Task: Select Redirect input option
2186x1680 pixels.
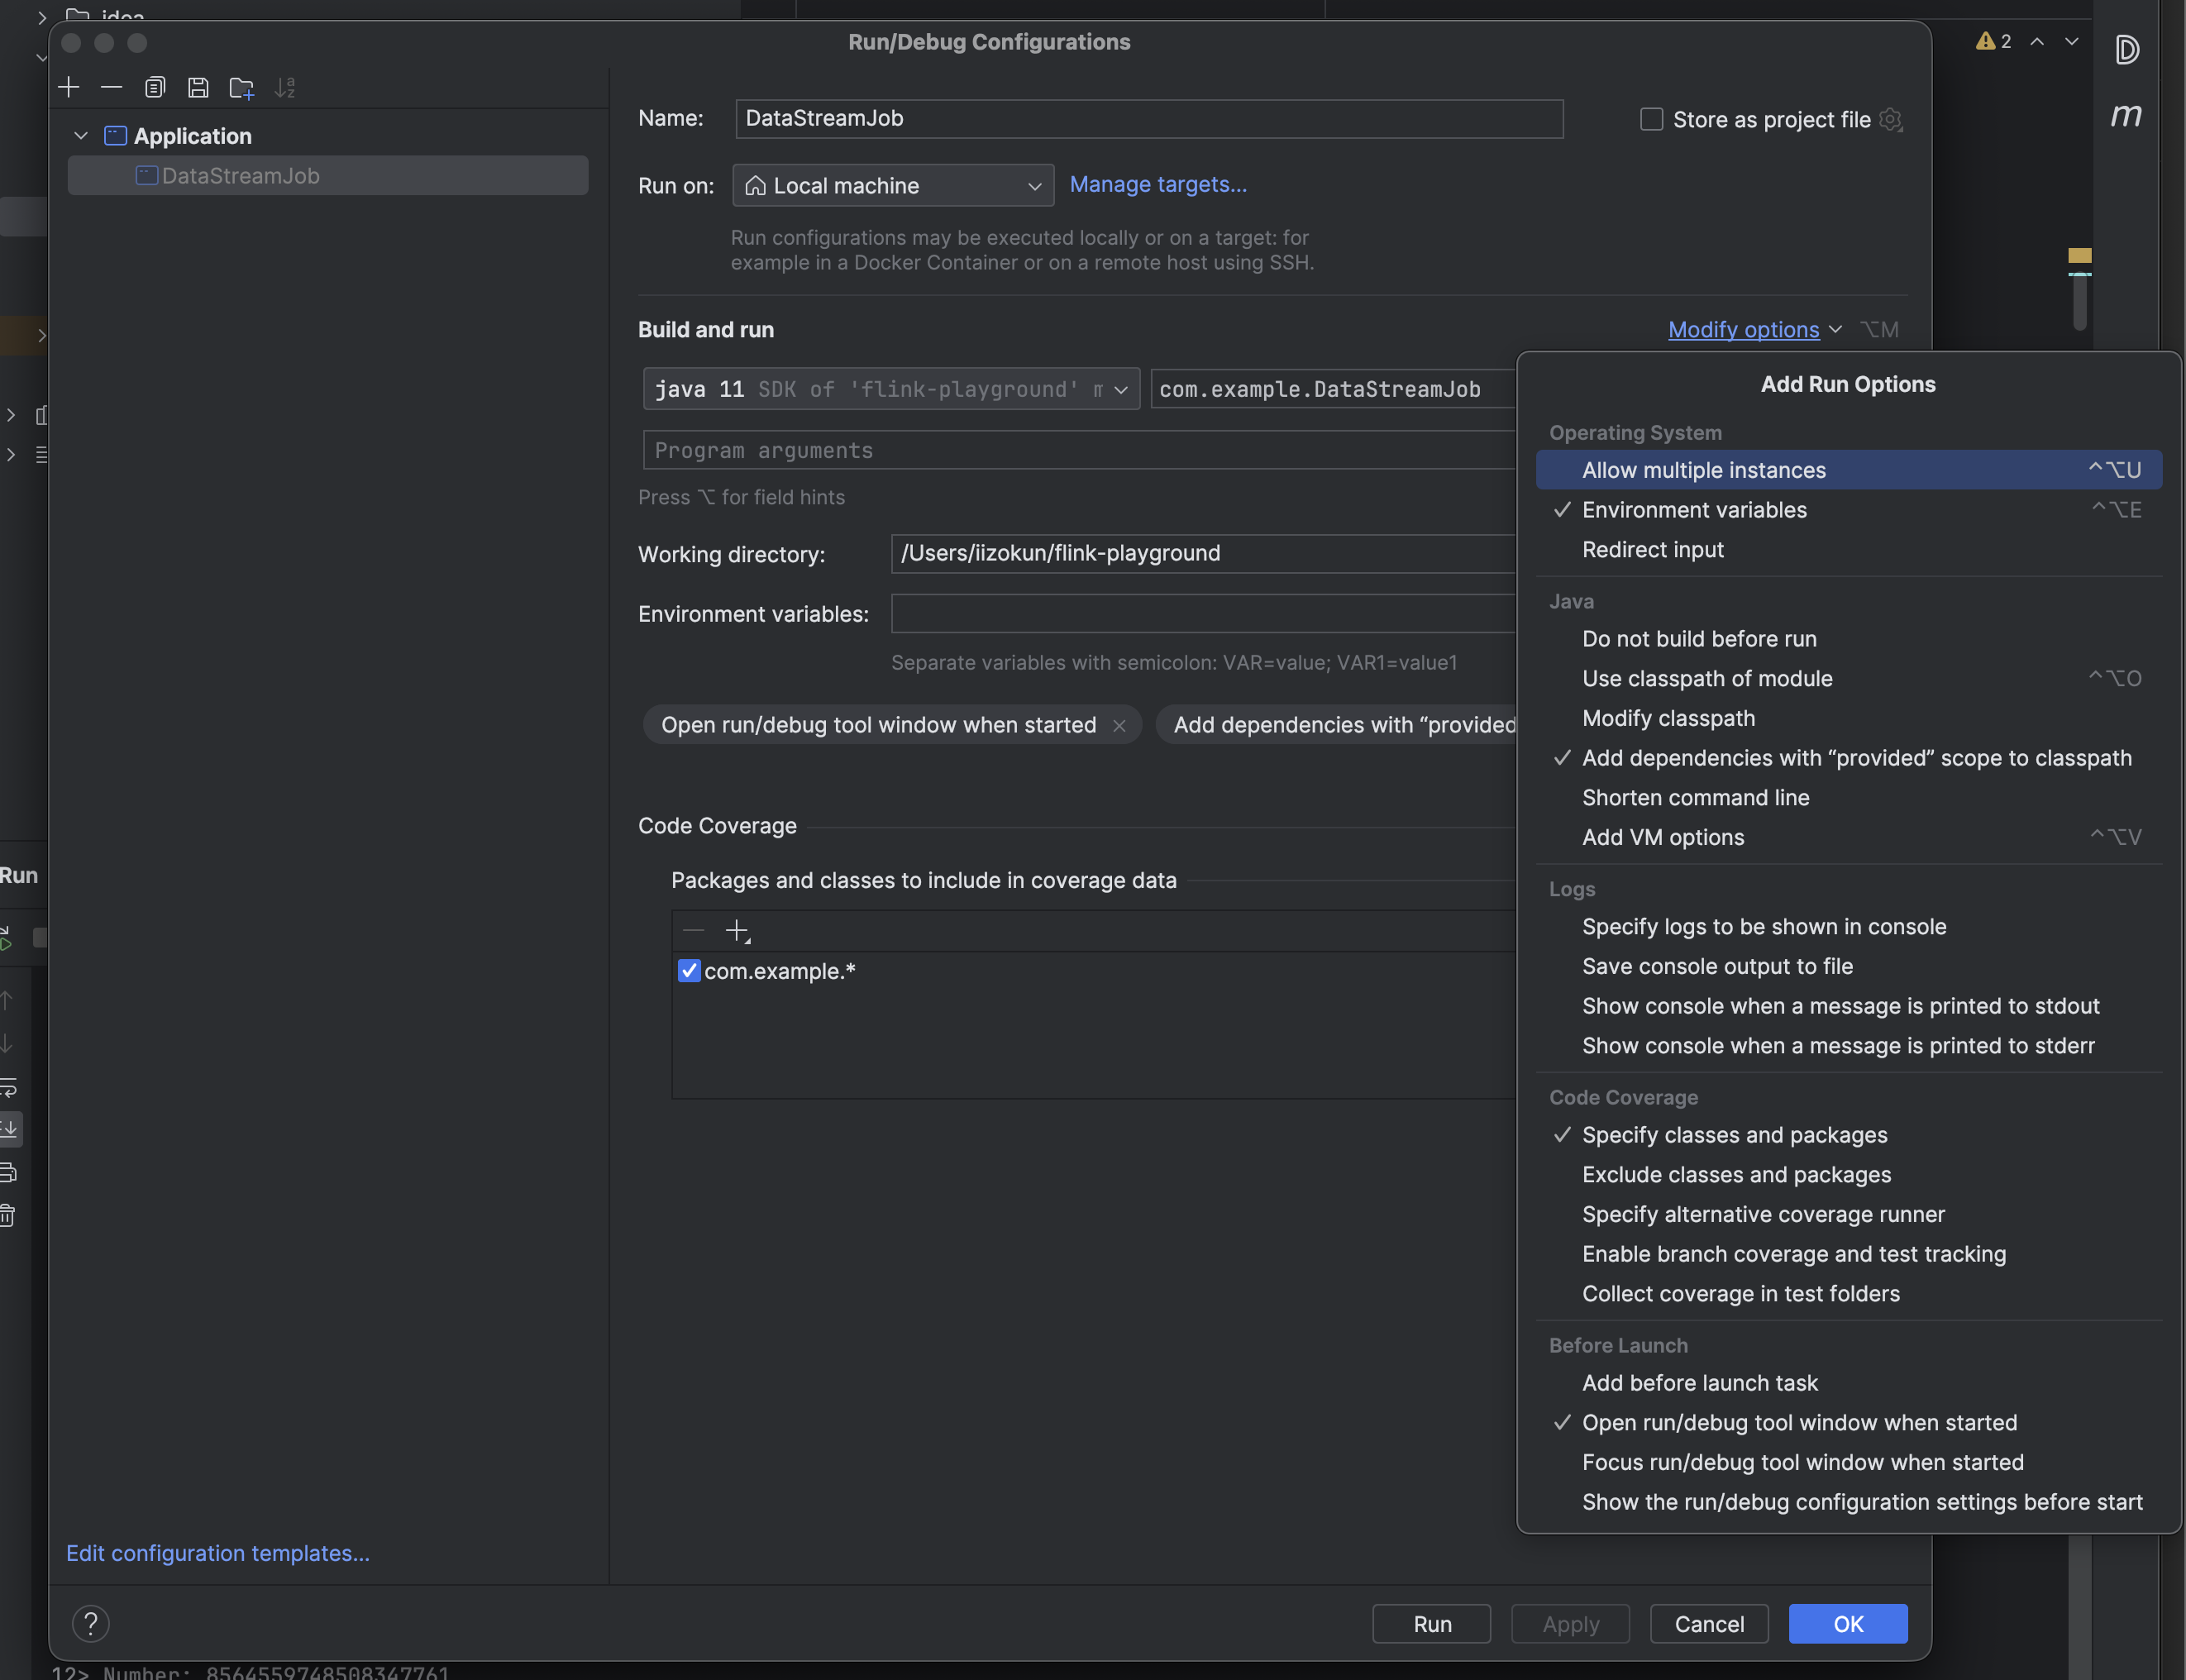Action: [1849, 550]
